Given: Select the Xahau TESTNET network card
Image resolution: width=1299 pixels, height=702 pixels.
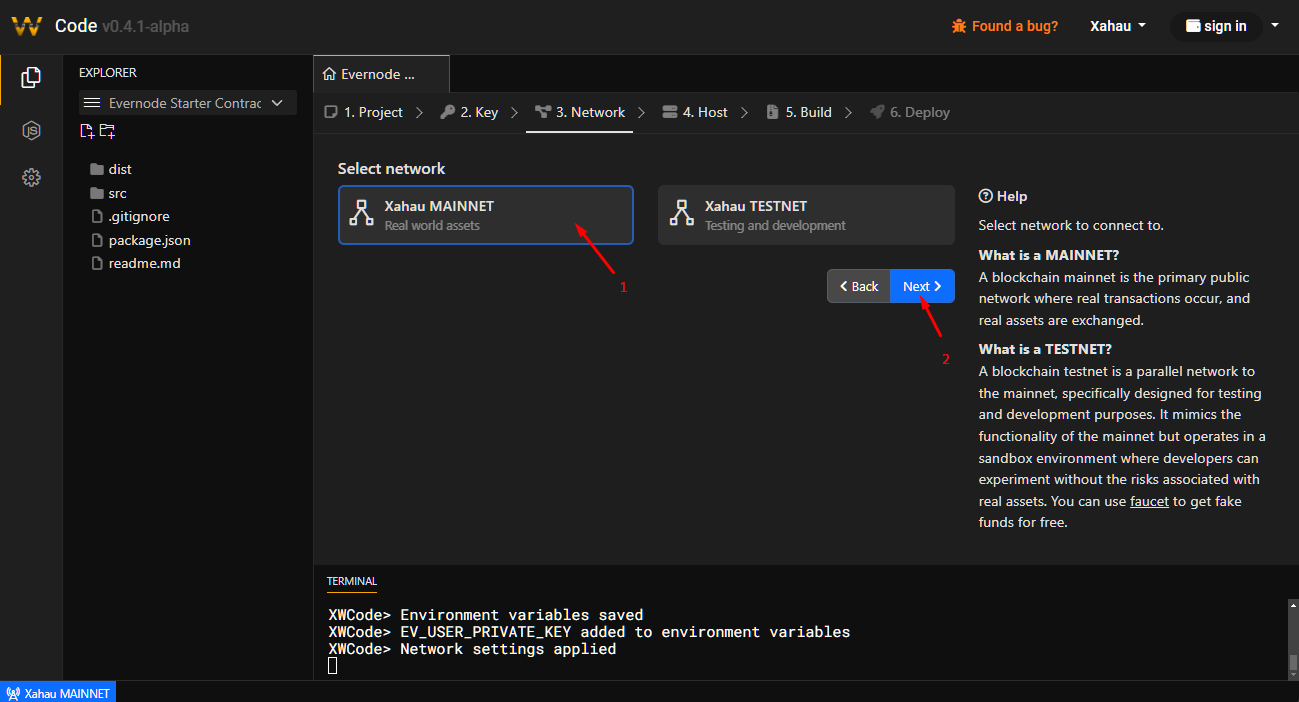Looking at the screenshot, I should point(806,215).
